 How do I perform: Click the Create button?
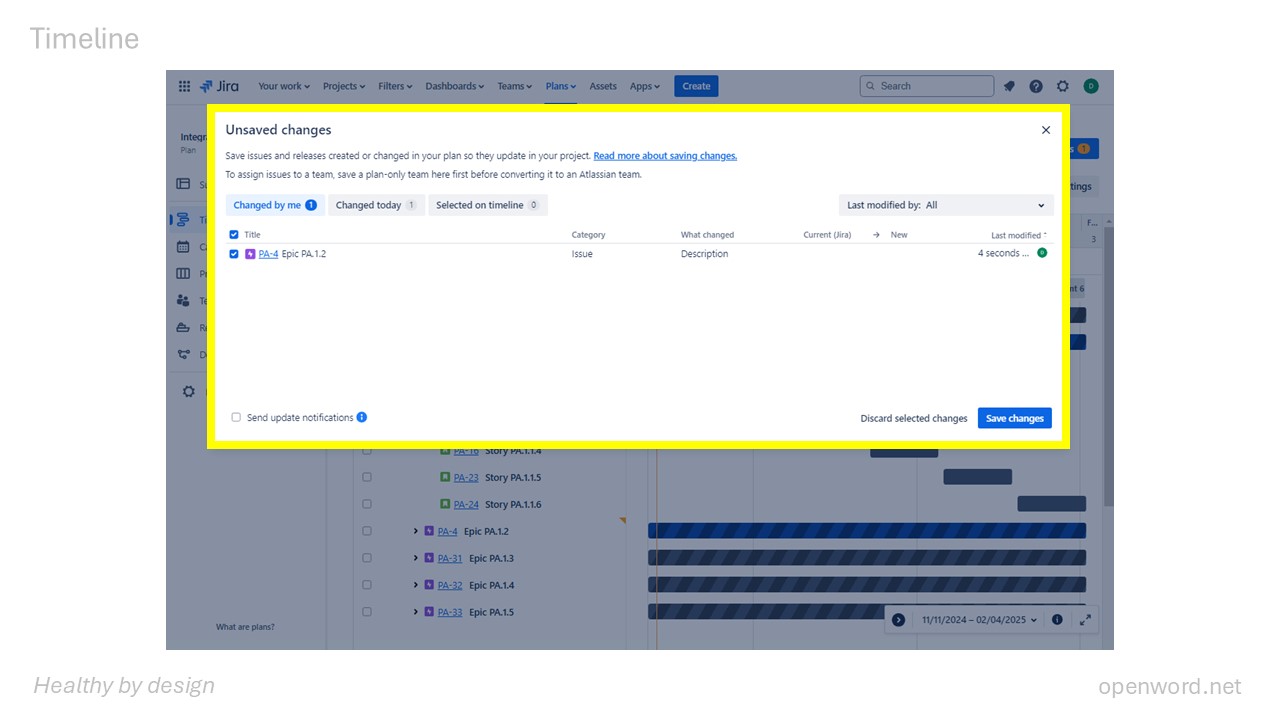pyautogui.click(x=696, y=86)
